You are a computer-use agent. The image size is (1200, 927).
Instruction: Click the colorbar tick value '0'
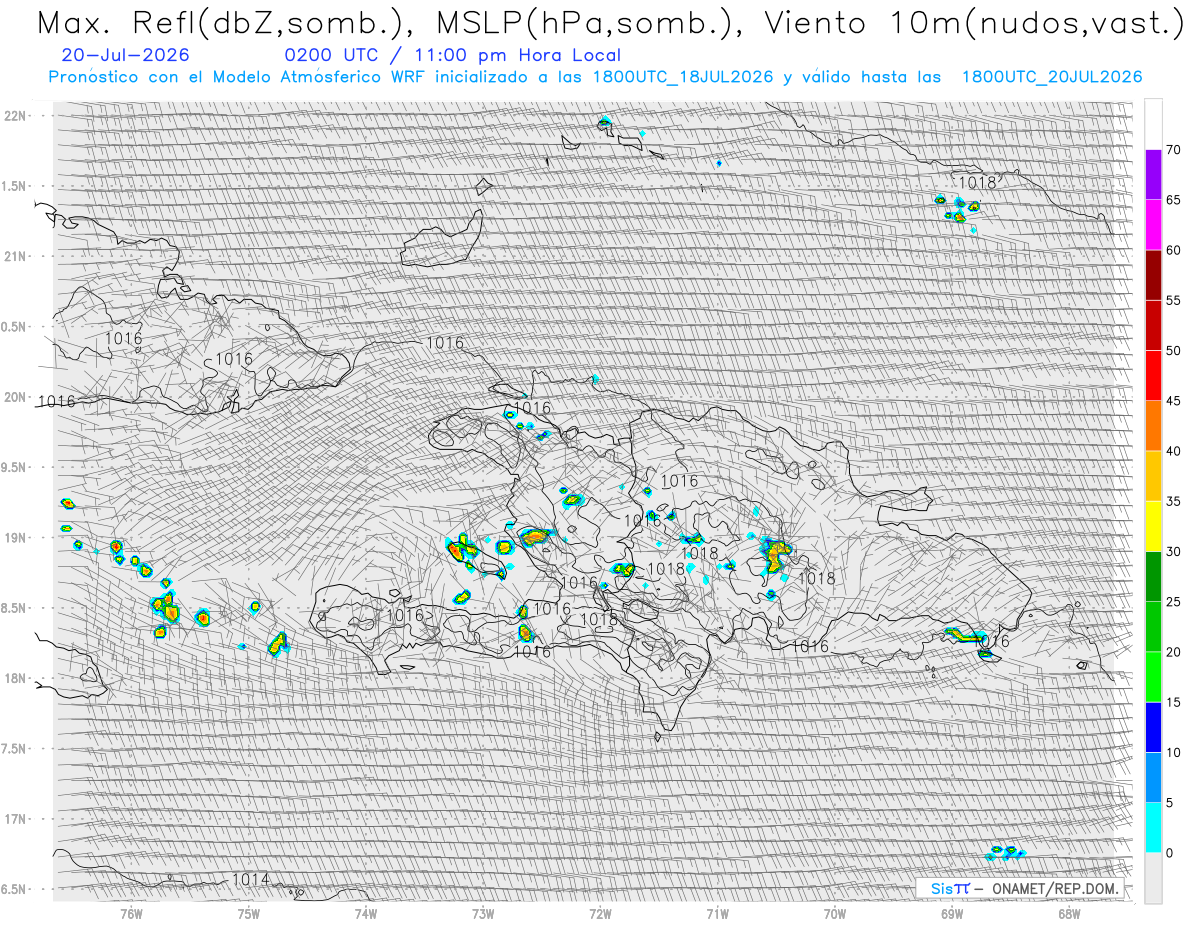(1169, 852)
